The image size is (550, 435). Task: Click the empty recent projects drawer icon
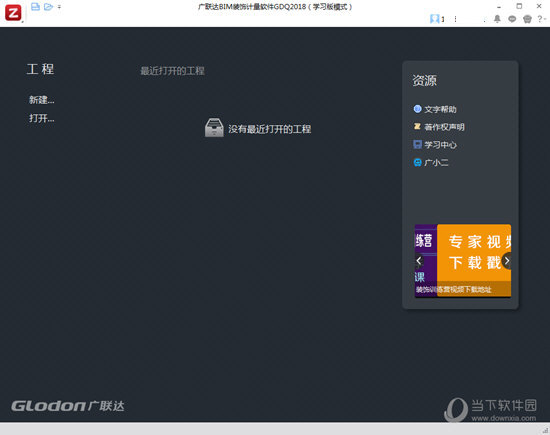[x=214, y=128]
